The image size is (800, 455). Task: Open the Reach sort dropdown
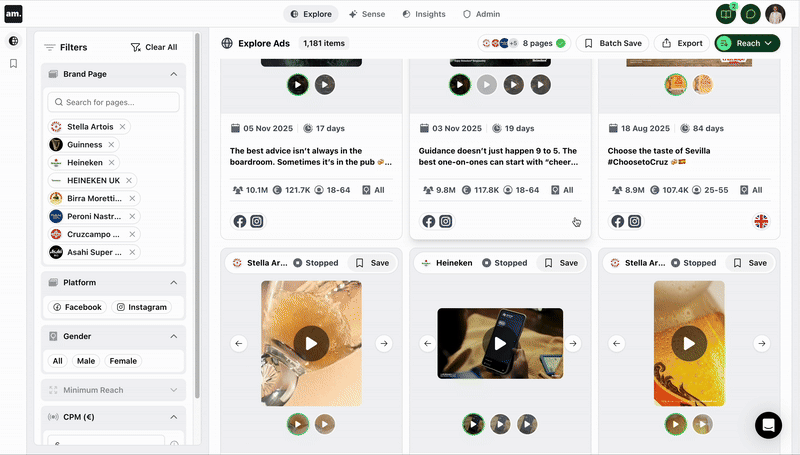[747, 43]
